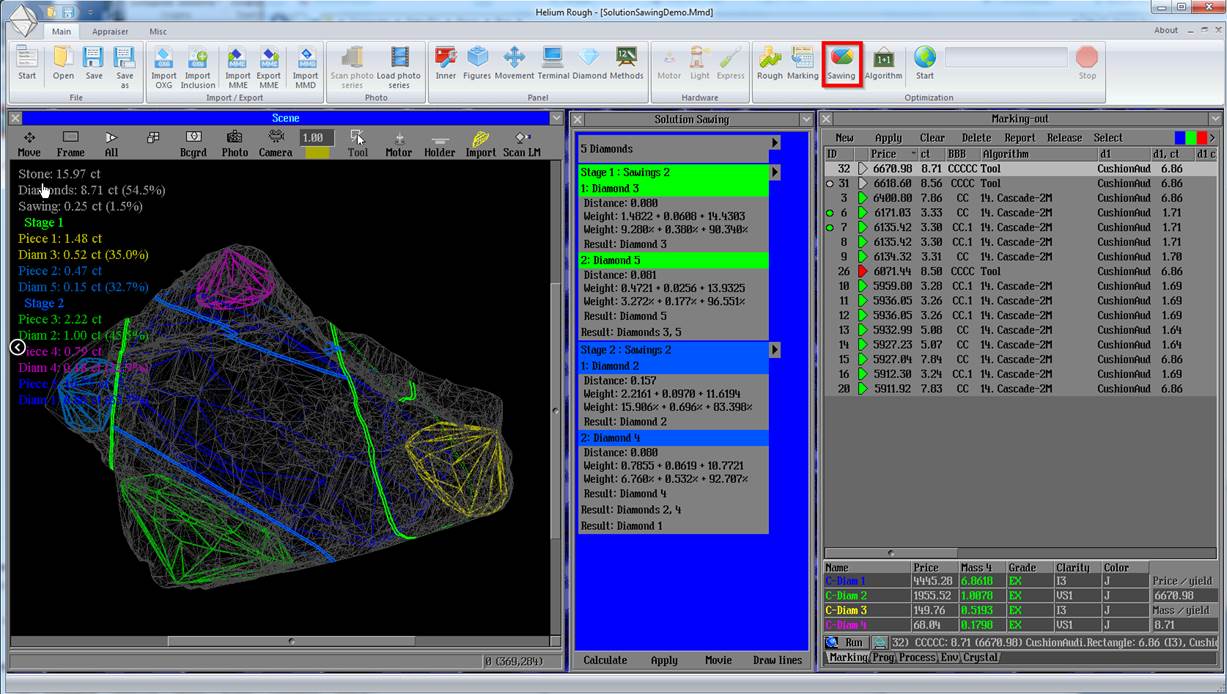1227x694 pixels.
Task: Toggle green marker on row ID 7
Action: coord(830,227)
